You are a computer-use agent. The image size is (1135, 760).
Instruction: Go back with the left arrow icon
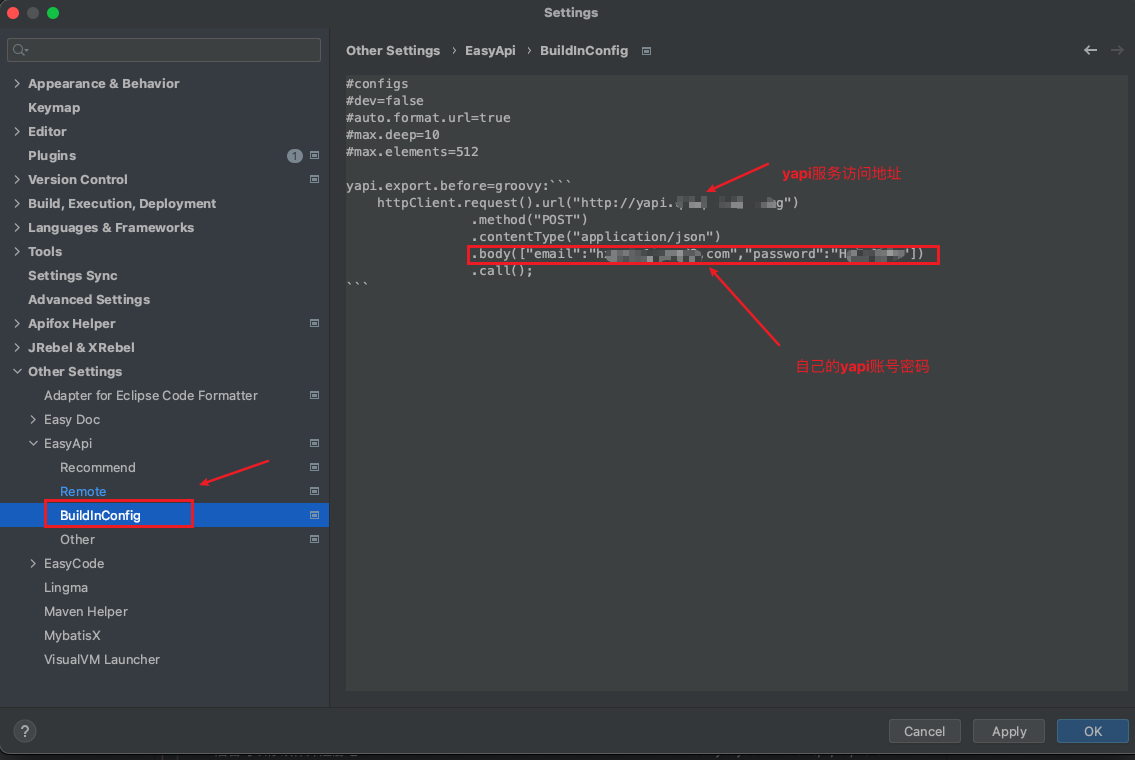pyautogui.click(x=1090, y=50)
